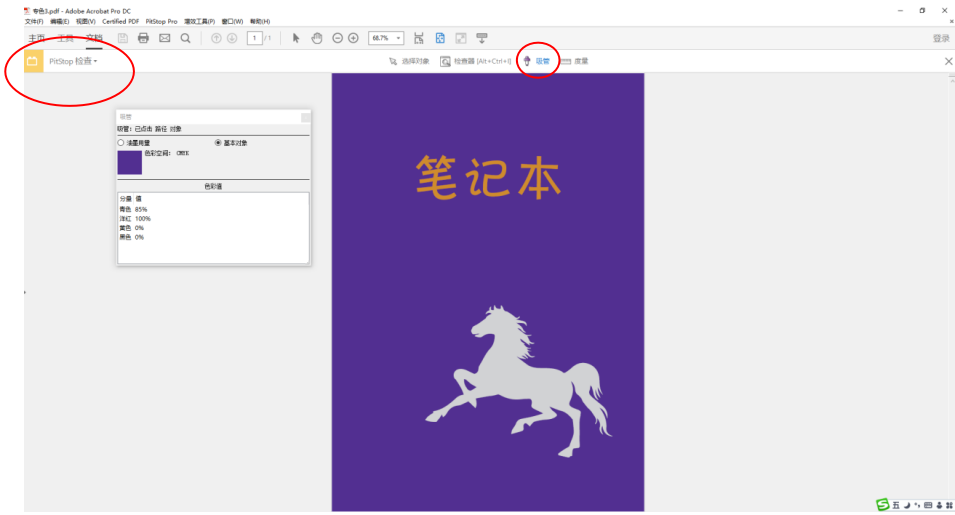The width and height of the screenshot is (955, 515).
Task: Click the 登录 sign-in link
Action: pos(940,38)
